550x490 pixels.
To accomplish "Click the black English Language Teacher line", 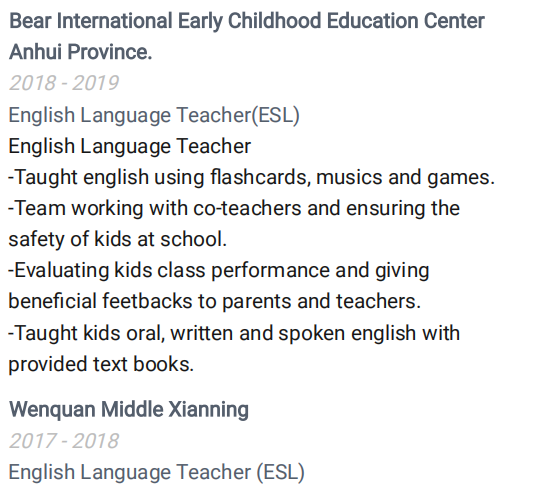I will pyautogui.click(x=129, y=146).
